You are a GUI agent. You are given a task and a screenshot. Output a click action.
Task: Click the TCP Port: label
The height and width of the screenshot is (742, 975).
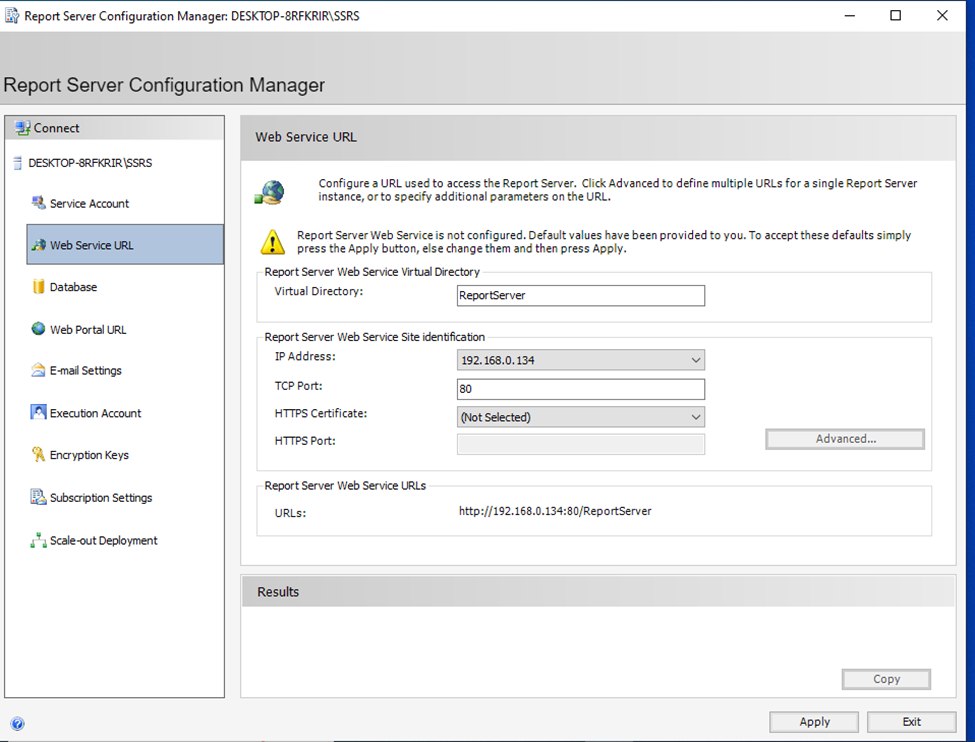coord(298,386)
